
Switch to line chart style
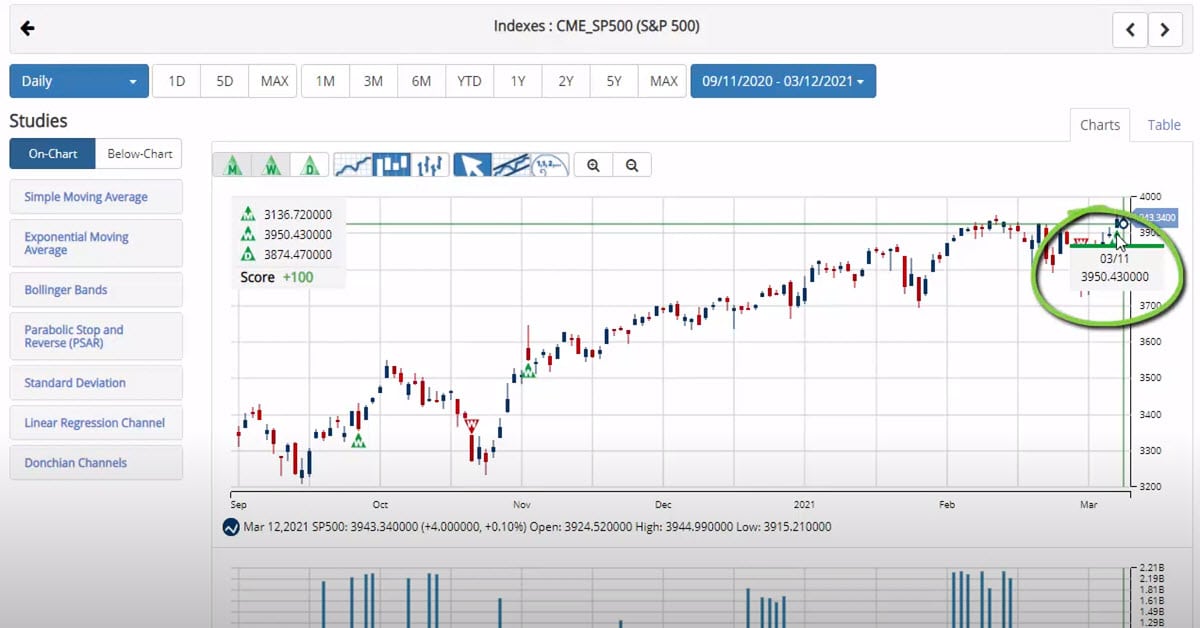pyautogui.click(x=352, y=165)
